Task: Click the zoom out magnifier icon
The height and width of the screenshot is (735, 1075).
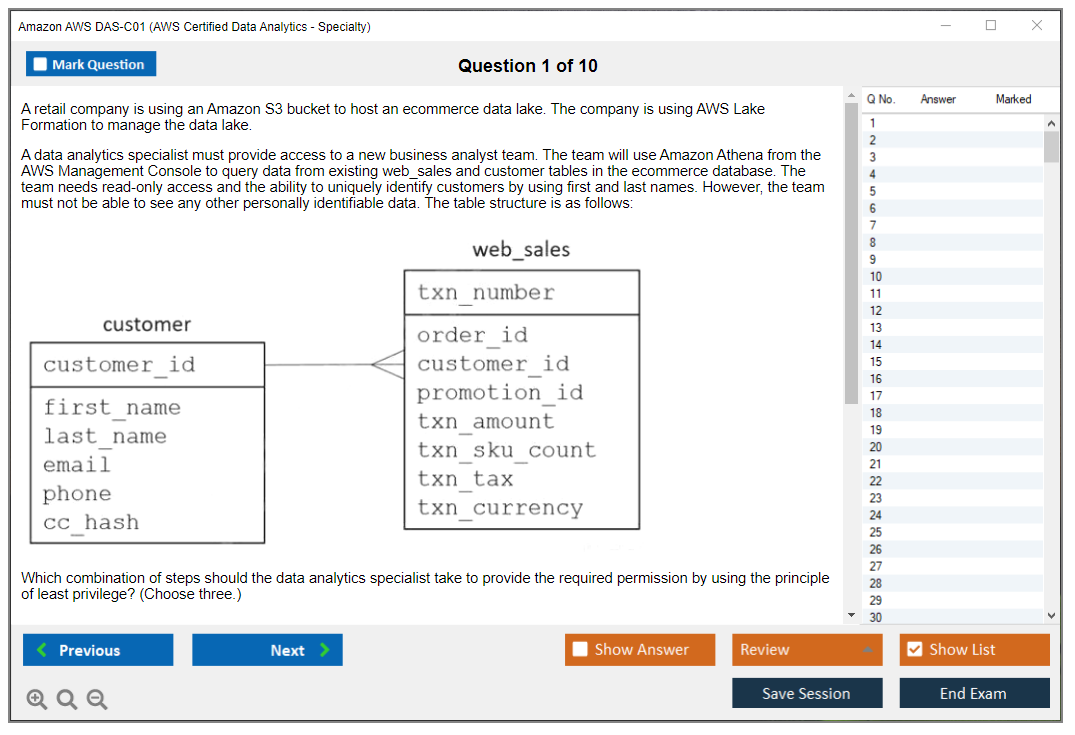Action: pyautogui.click(x=97, y=700)
